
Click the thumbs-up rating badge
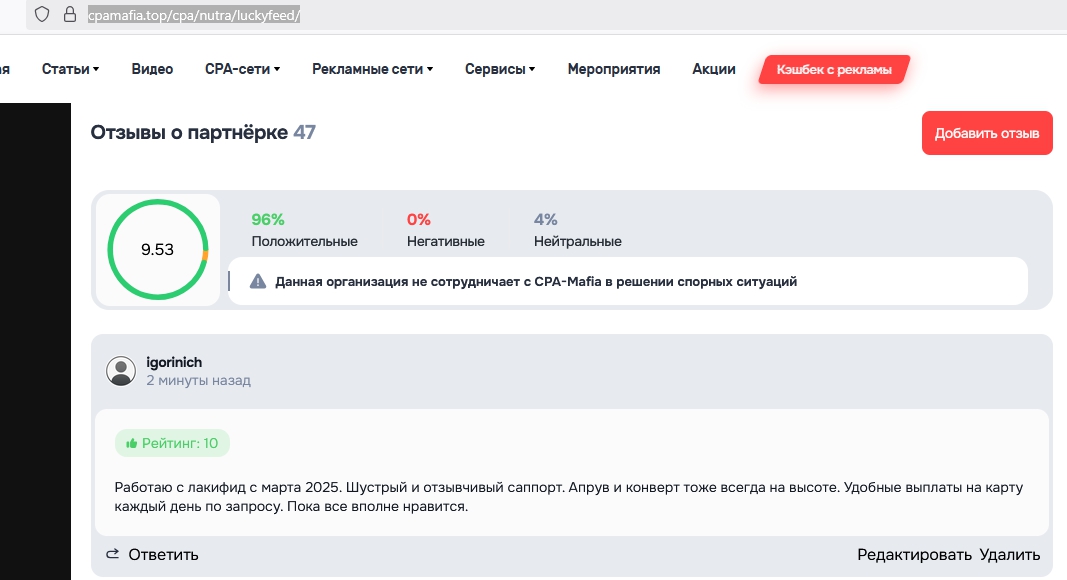pyautogui.click(x=172, y=443)
